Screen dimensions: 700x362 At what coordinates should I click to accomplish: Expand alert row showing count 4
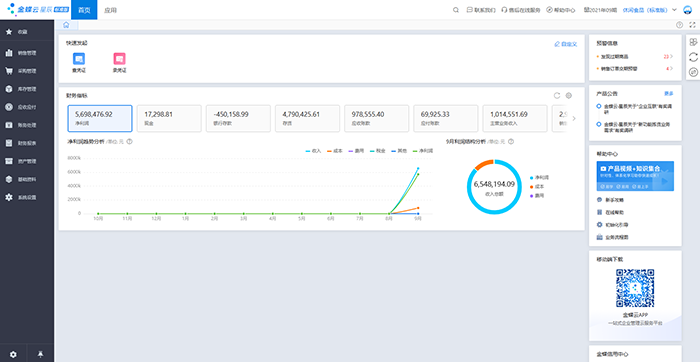point(635,69)
